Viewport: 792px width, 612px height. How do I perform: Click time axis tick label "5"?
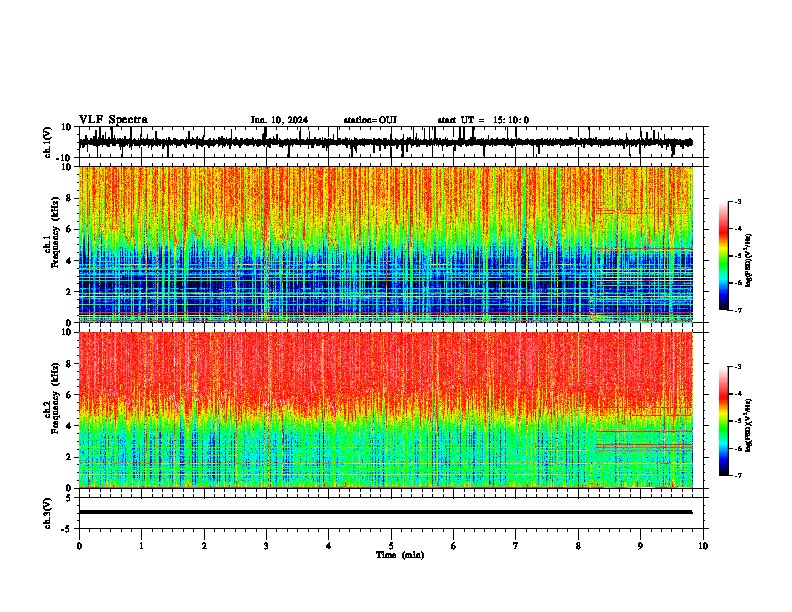(391, 546)
